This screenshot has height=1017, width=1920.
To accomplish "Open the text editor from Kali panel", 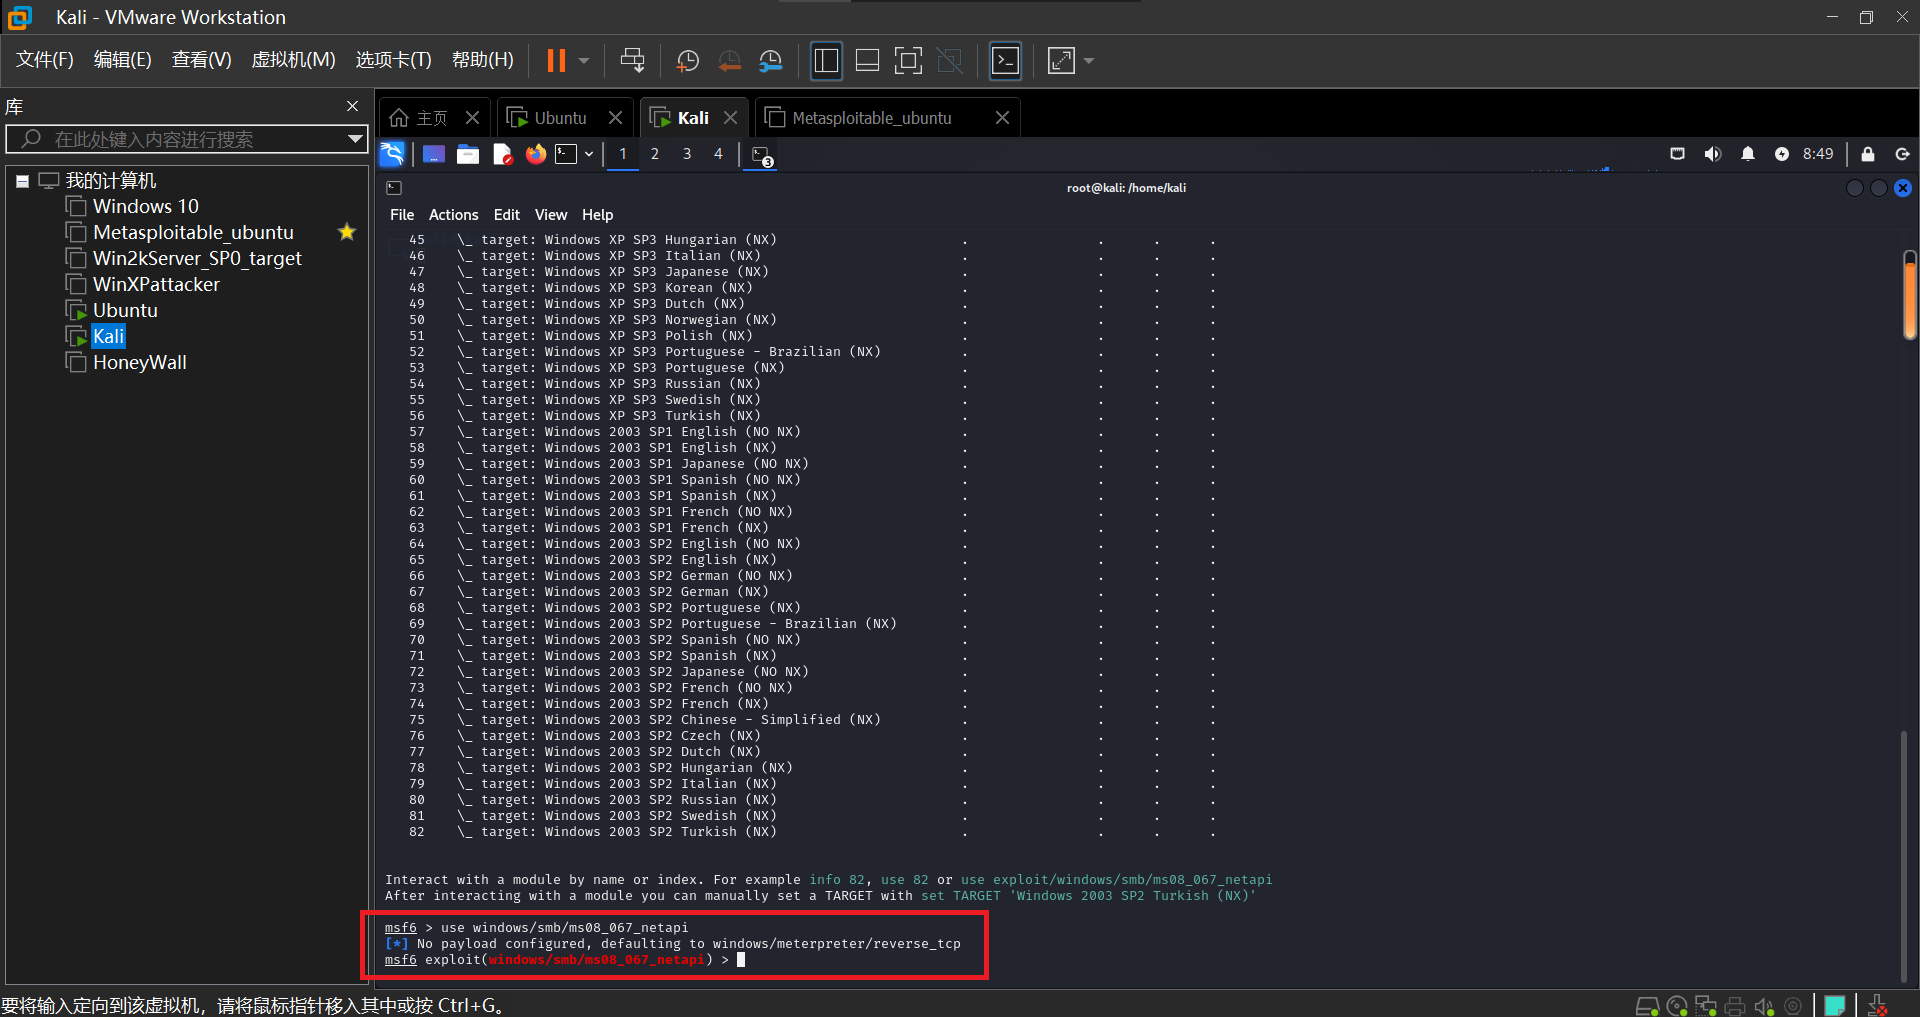I will [502, 154].
